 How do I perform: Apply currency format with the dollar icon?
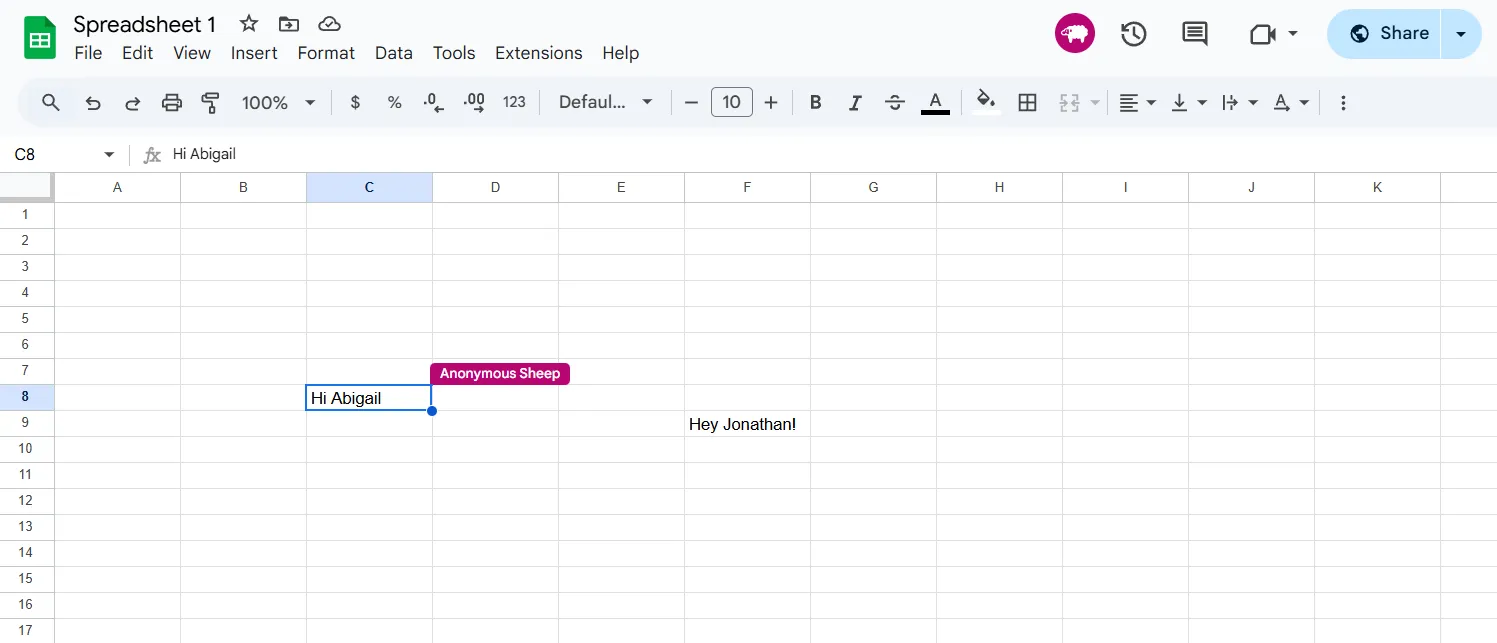click(355, 102)
